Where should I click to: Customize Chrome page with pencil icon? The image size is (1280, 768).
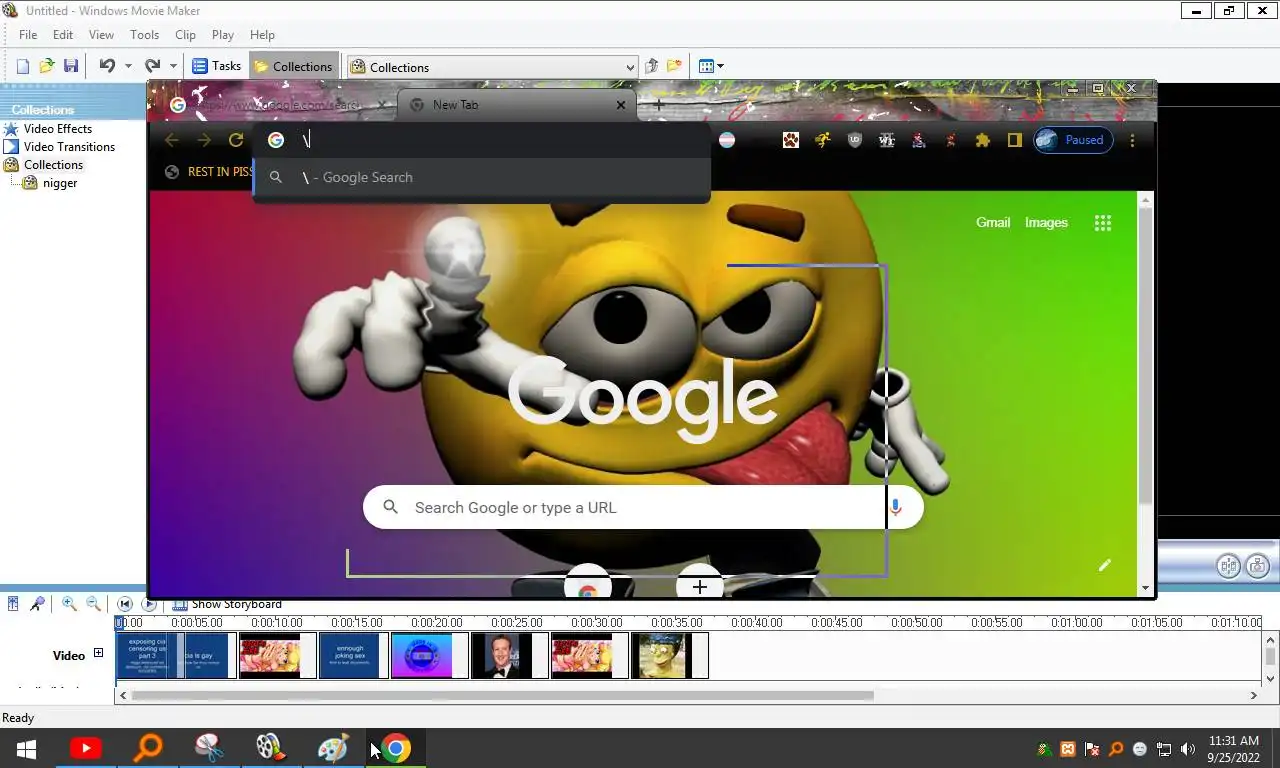1104,565
